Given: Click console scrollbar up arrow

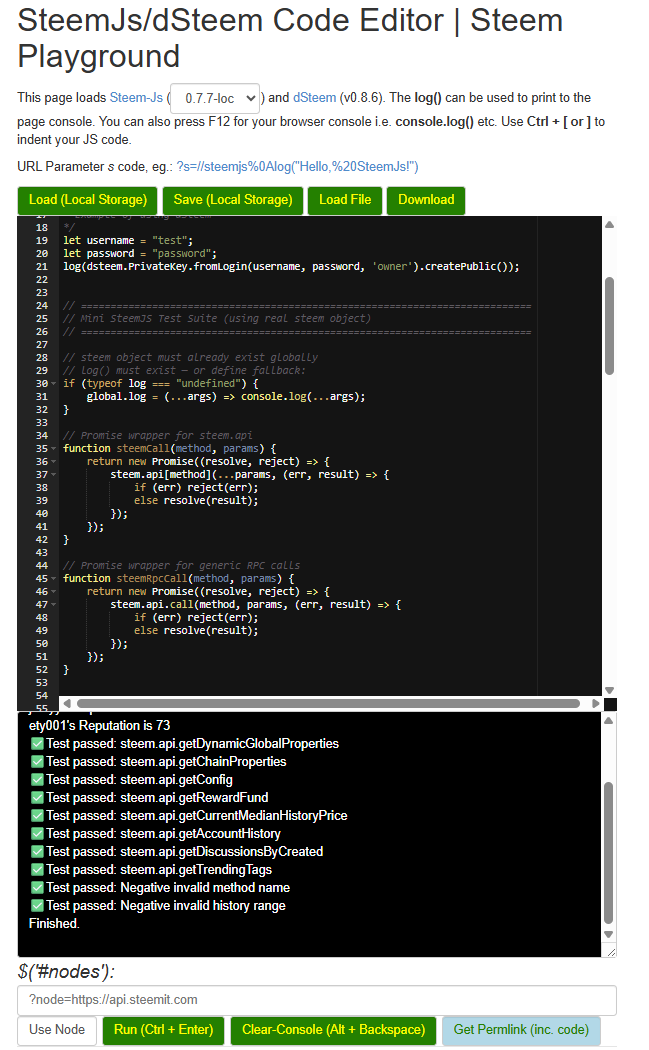Looking at the screenshot, I should point(609,721).
